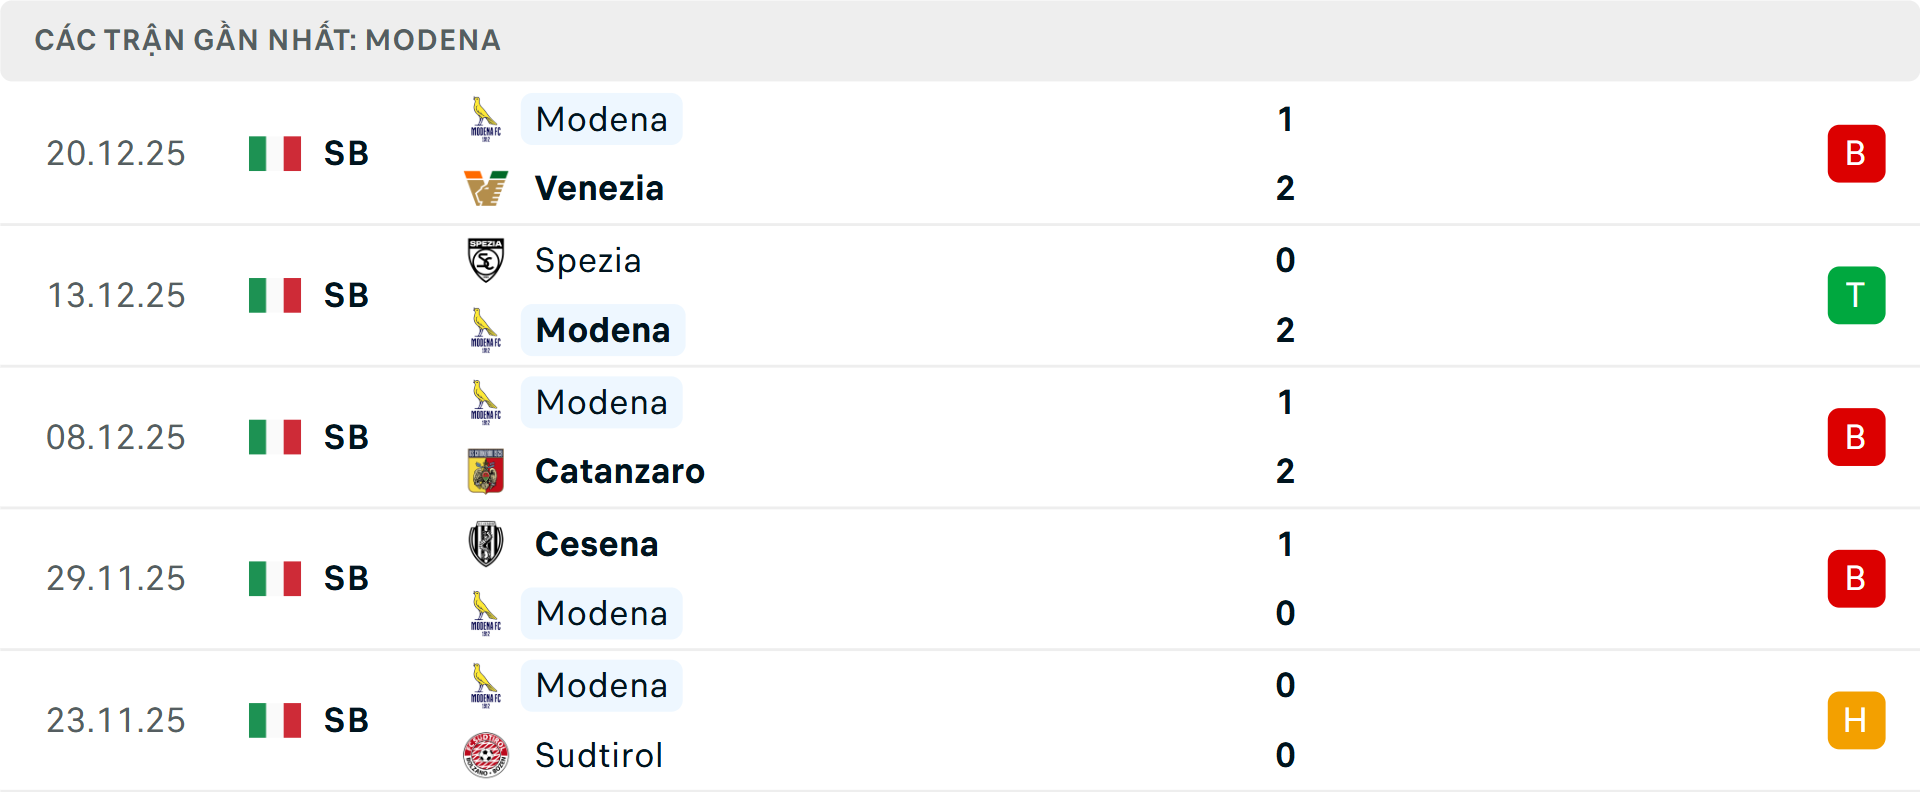This screenshot has height=792, width=1920.
Task: Open the Sudtirol team link
Action: point(599,755)
